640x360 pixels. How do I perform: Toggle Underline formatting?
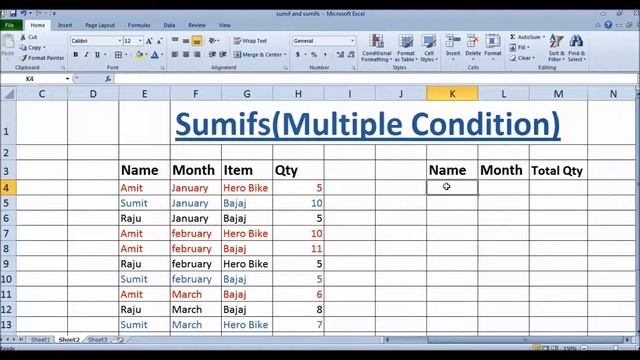[x=97, y=55]
